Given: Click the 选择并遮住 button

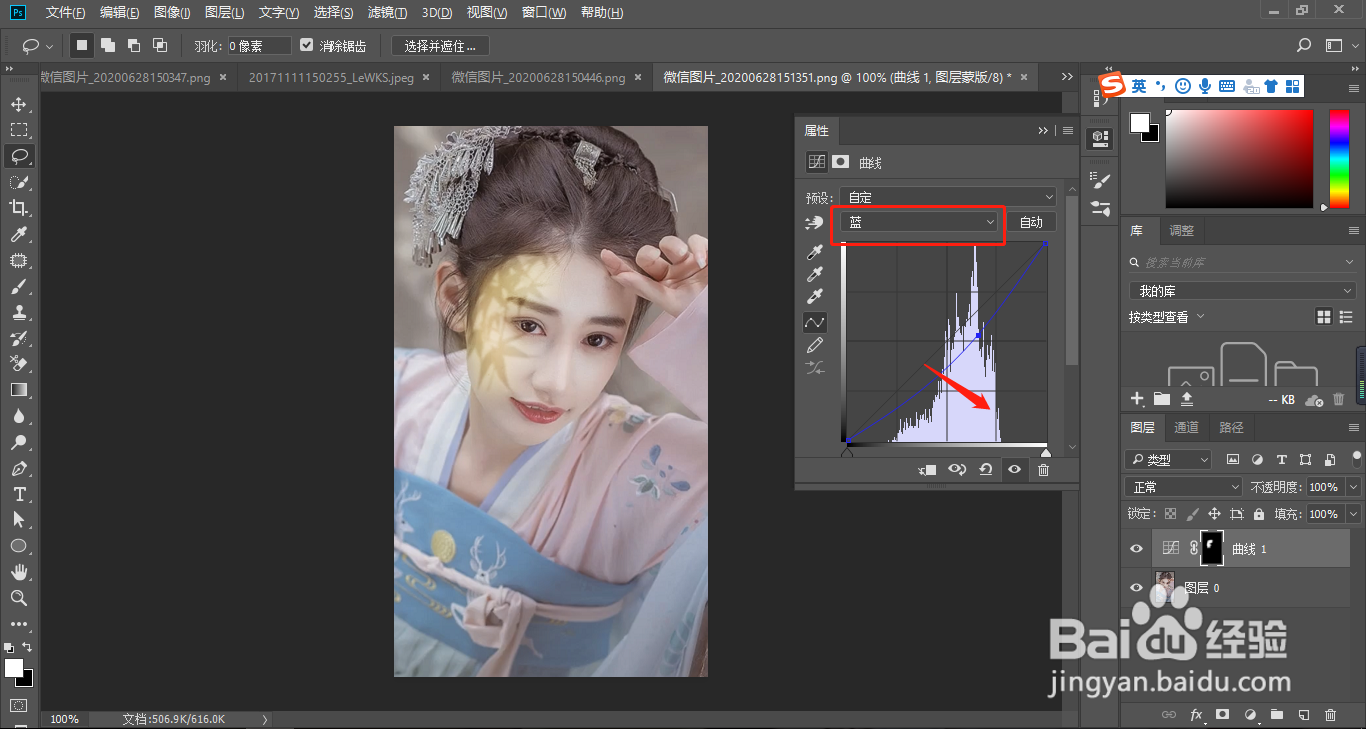Looking at the screenshot, I should tap(440, 46).
